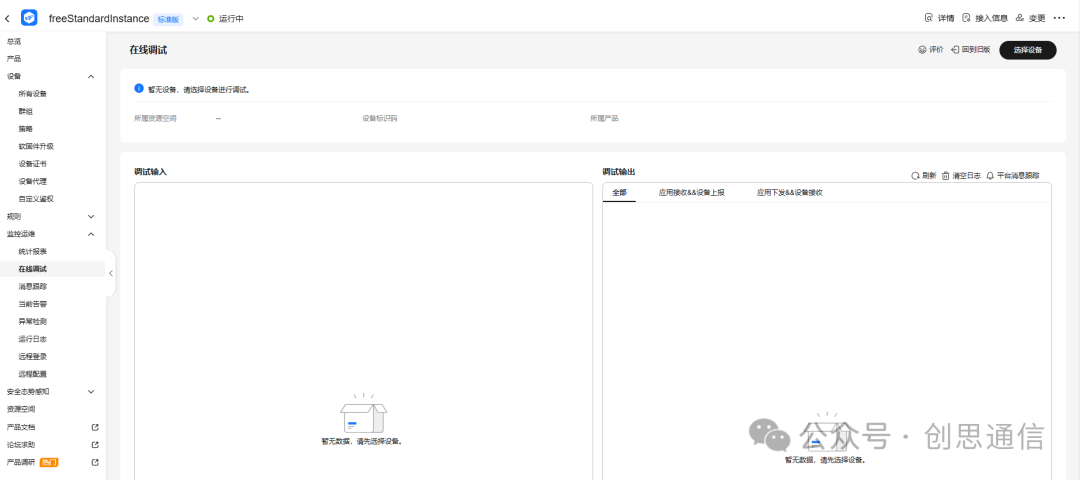Click the 详情 details icon in header

point(928,18)
